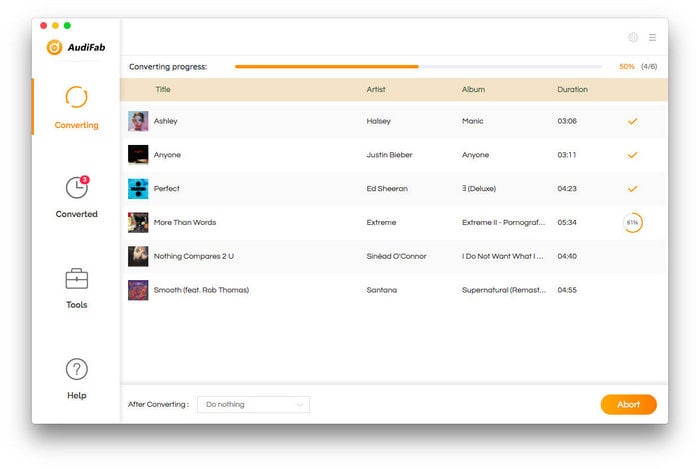The image size is (700, 469).
Task: Click the macOS green zoom button
Action: point(67,25)
